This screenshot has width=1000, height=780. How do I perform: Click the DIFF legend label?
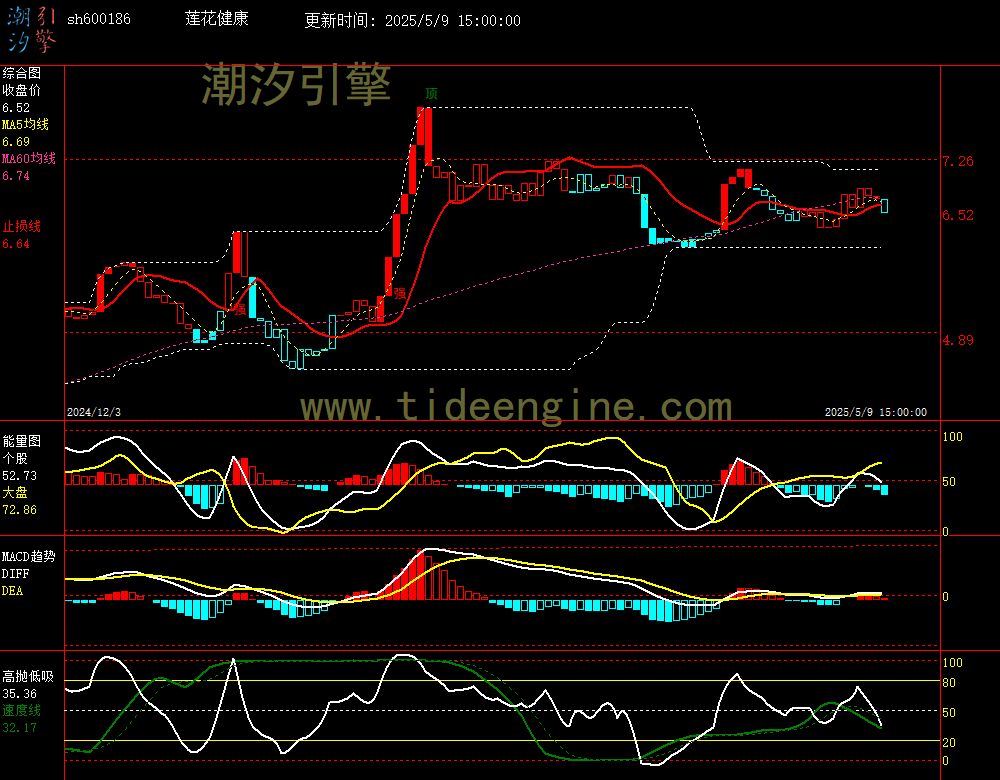point(15,573)
